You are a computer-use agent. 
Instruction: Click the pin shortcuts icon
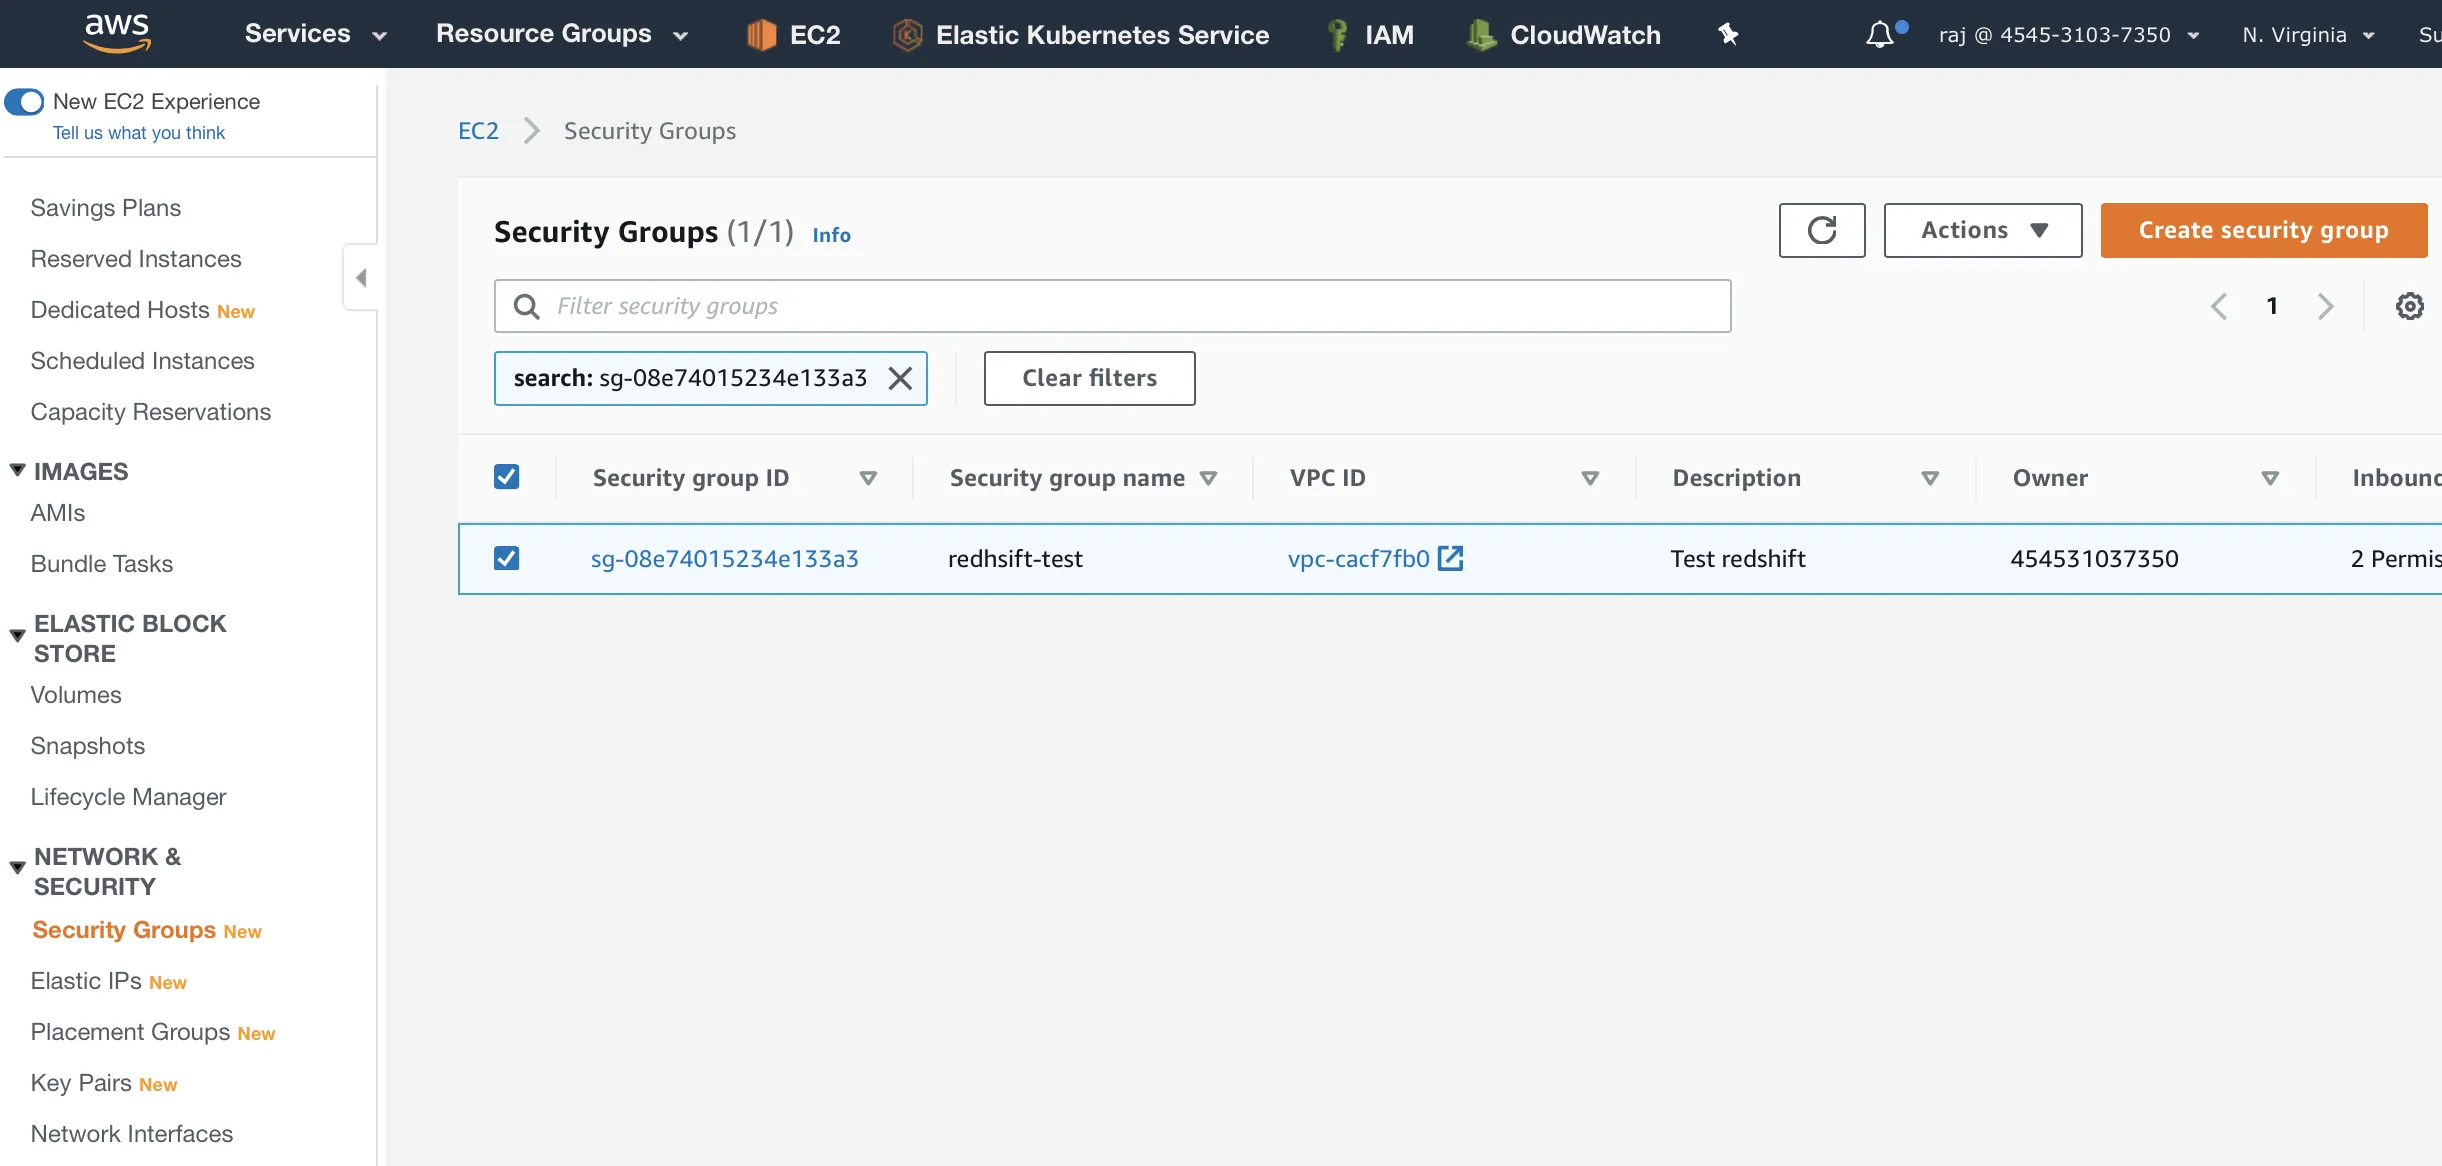tap(1728, 35)
